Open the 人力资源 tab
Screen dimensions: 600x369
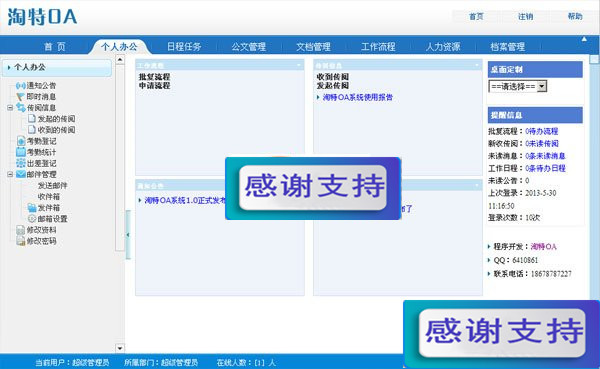click(443, 47)
